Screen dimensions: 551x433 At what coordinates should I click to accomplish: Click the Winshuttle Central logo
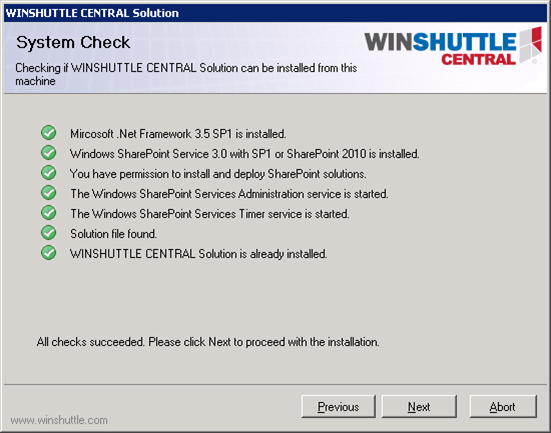point(453,47)
